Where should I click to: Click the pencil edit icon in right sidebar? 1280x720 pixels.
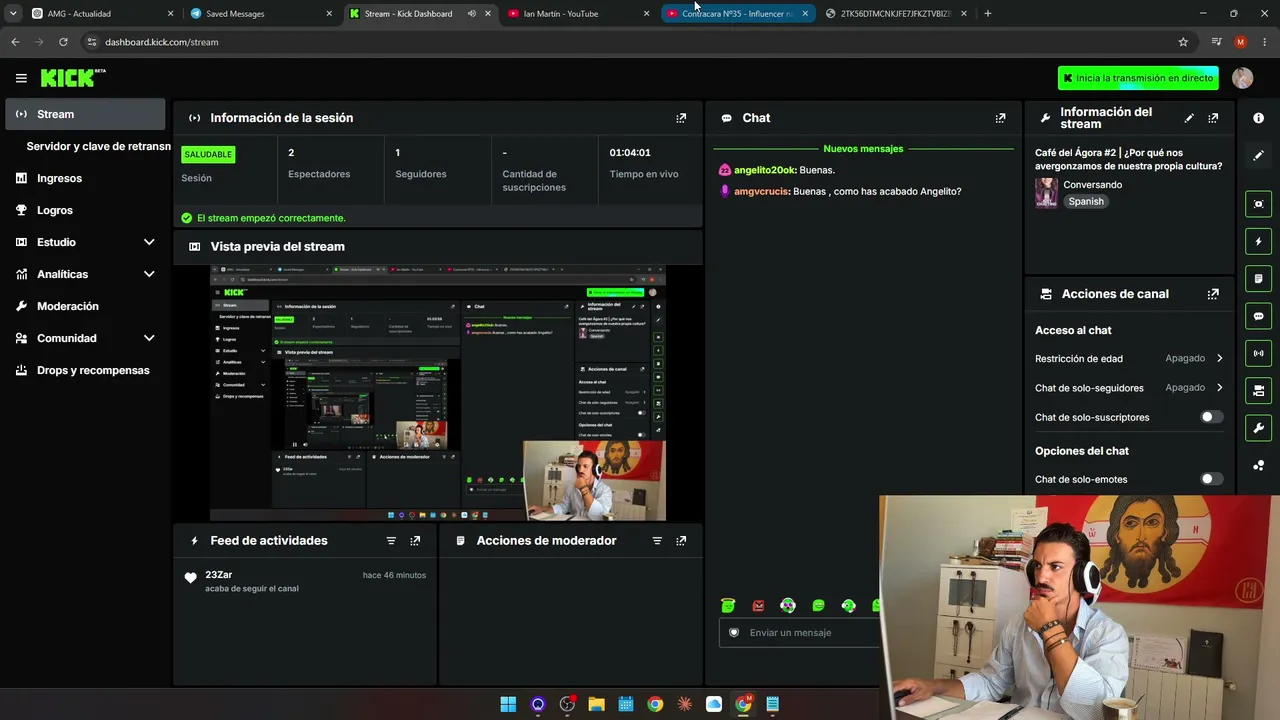pyautogui.click(x=1258, y=156)
